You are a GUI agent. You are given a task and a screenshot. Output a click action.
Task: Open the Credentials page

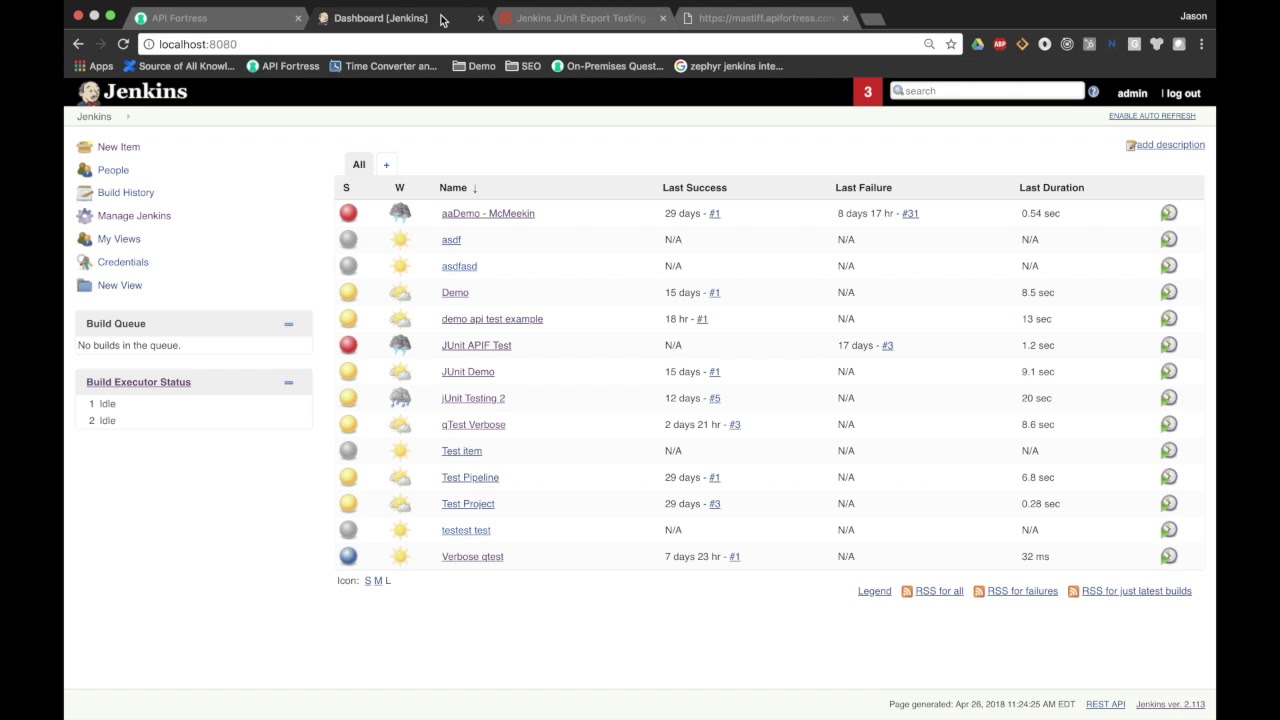coord(122,262)
